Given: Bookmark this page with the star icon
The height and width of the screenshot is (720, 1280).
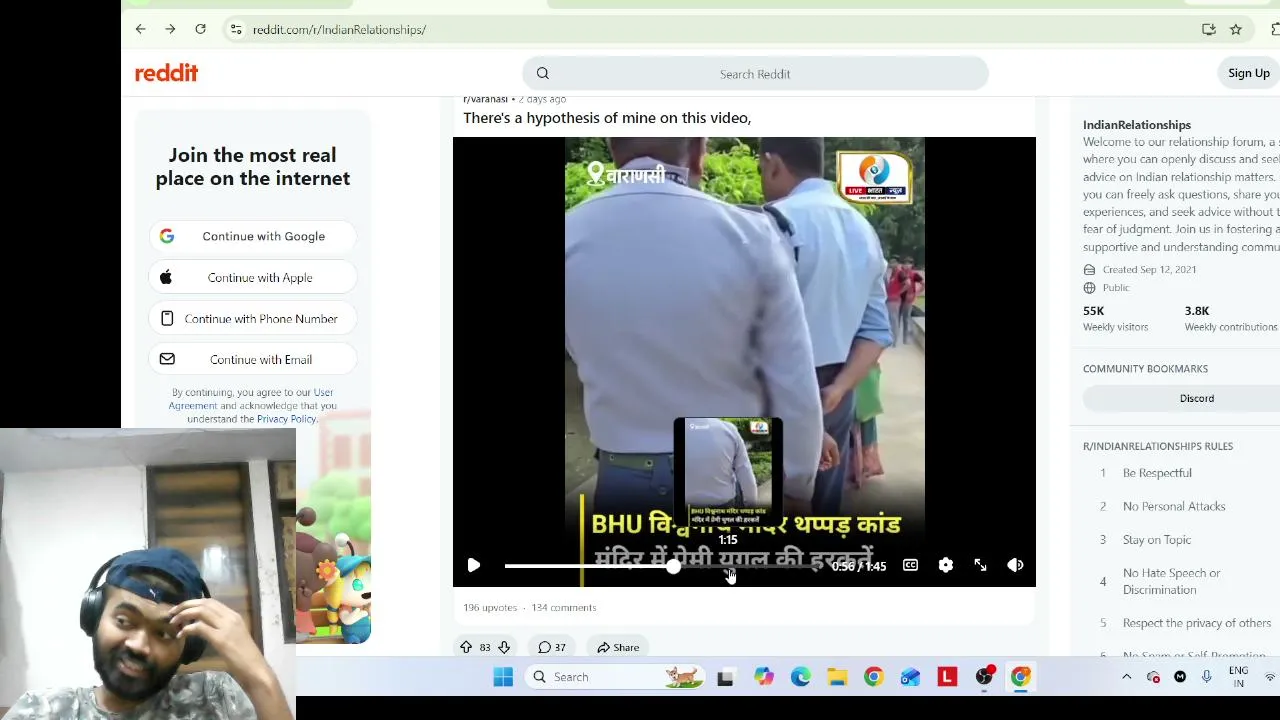Looking at the screenshot, I should 1236,30.
